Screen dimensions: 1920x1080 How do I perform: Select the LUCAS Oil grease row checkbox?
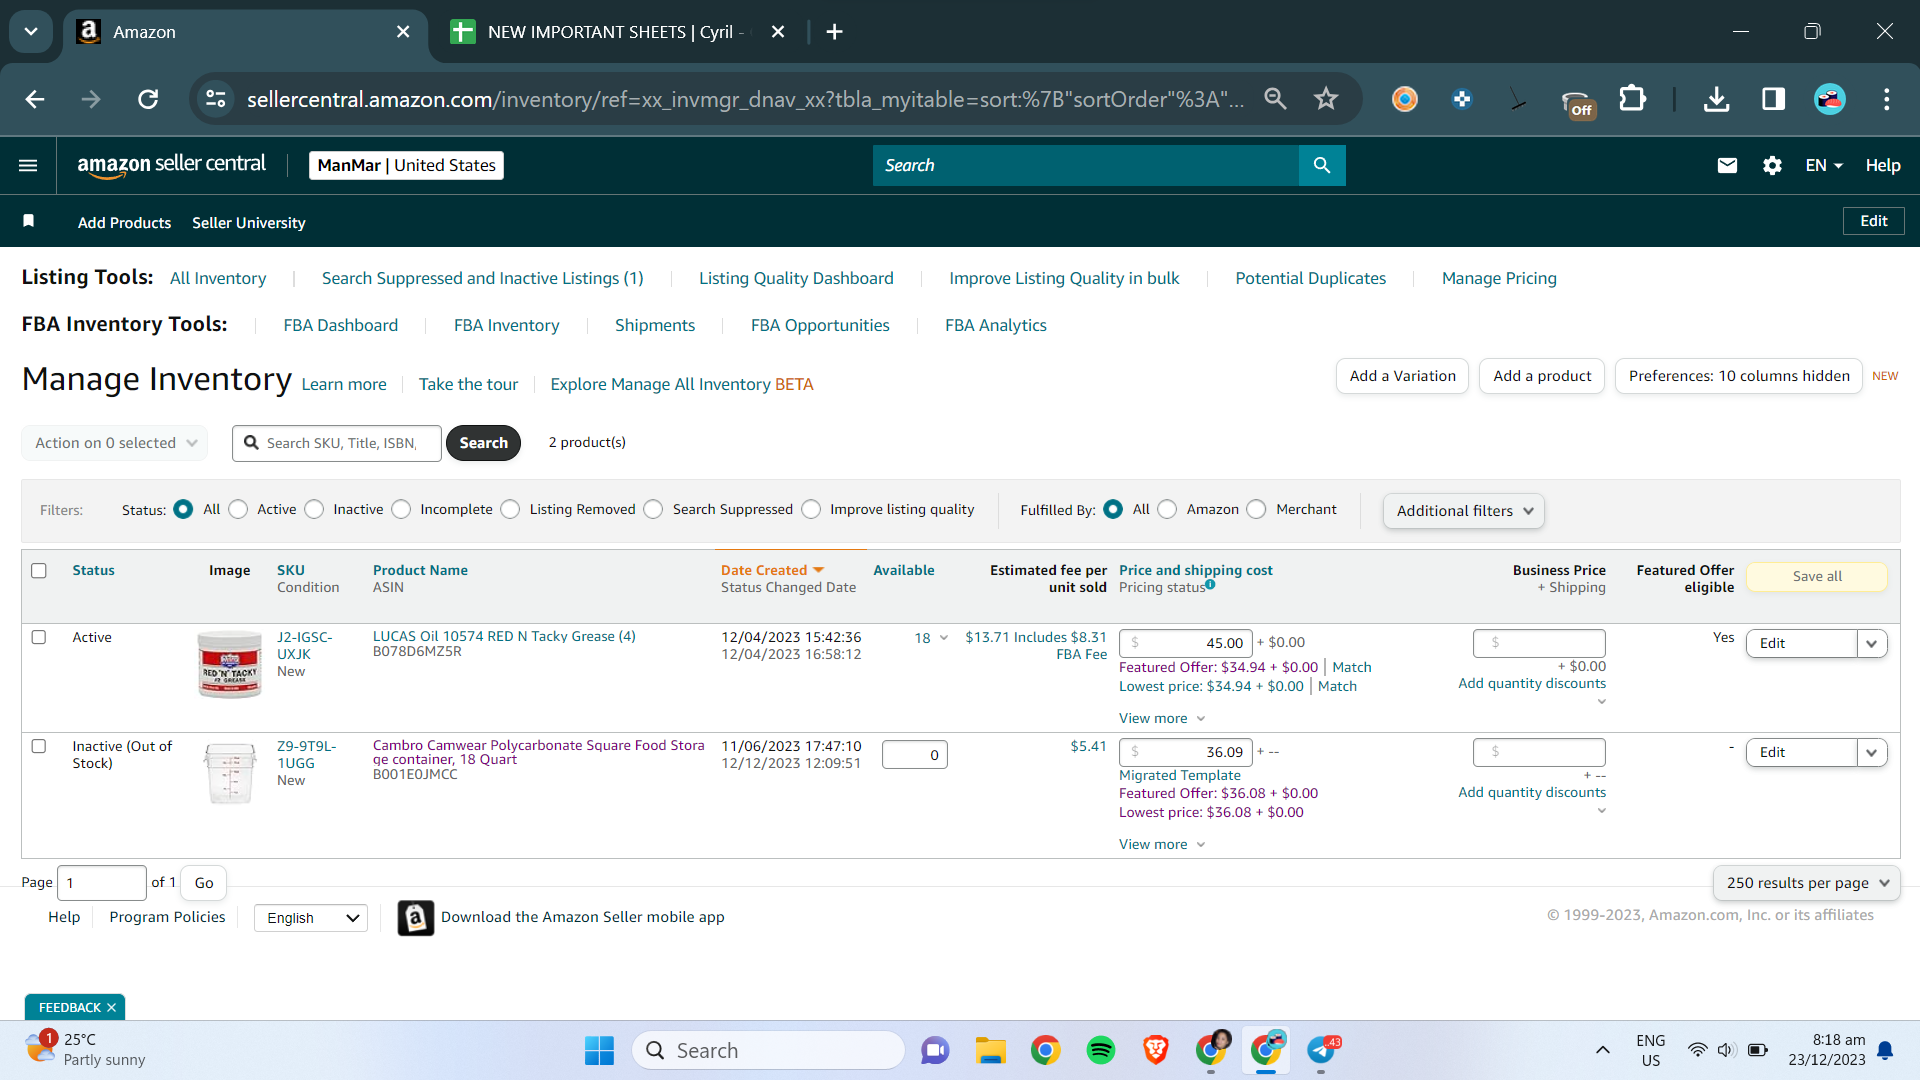[39, 637]
